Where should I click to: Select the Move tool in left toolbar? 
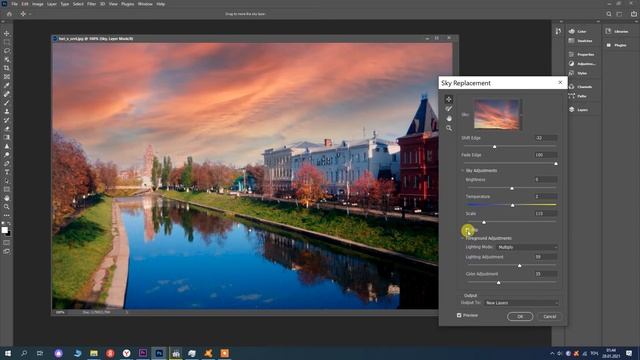(7, 33)
